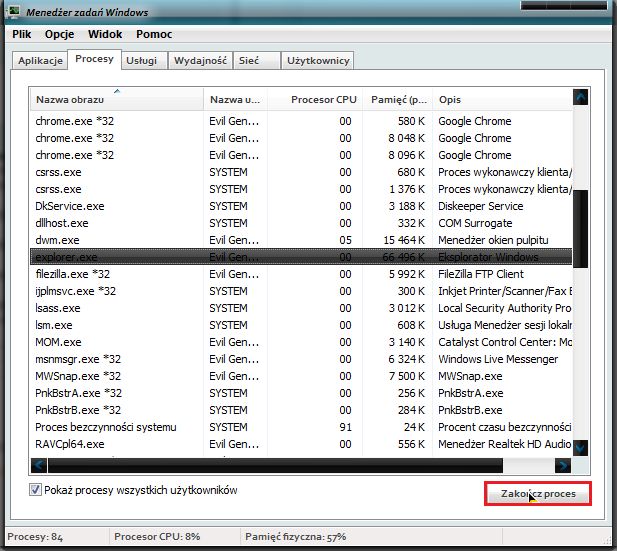617x551 pixels.
Task: Click the Catalyst Control Center description
Action: [x=505, y=342]
